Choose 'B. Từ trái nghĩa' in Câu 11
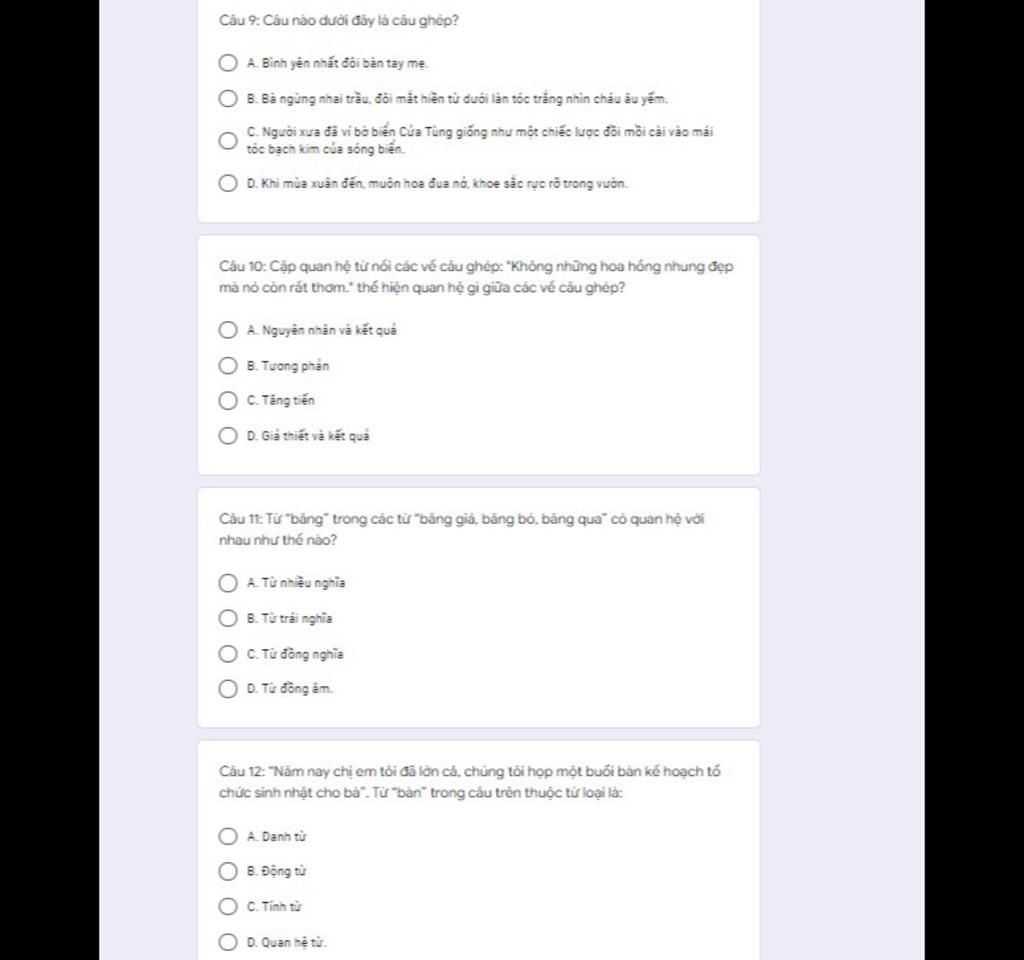Image resolution: width=1024 pixels, height=960 pixels. pos(228,618)
